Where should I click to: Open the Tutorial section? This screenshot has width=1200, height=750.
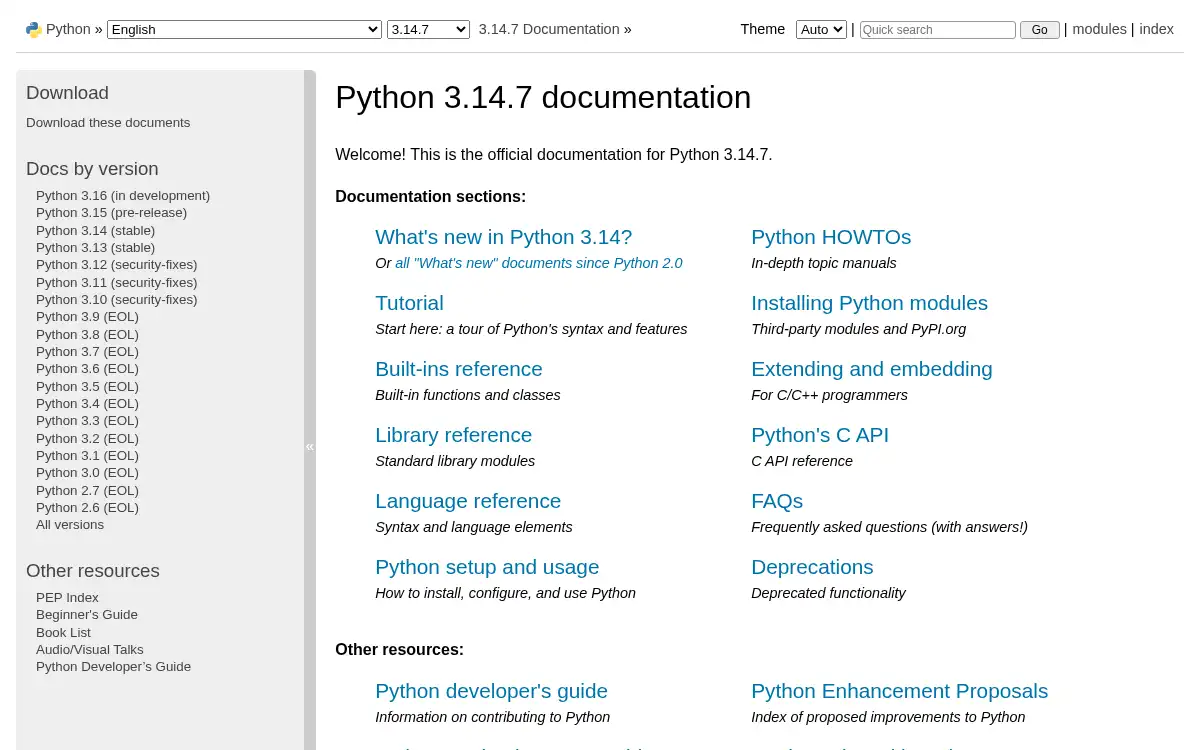409,303
